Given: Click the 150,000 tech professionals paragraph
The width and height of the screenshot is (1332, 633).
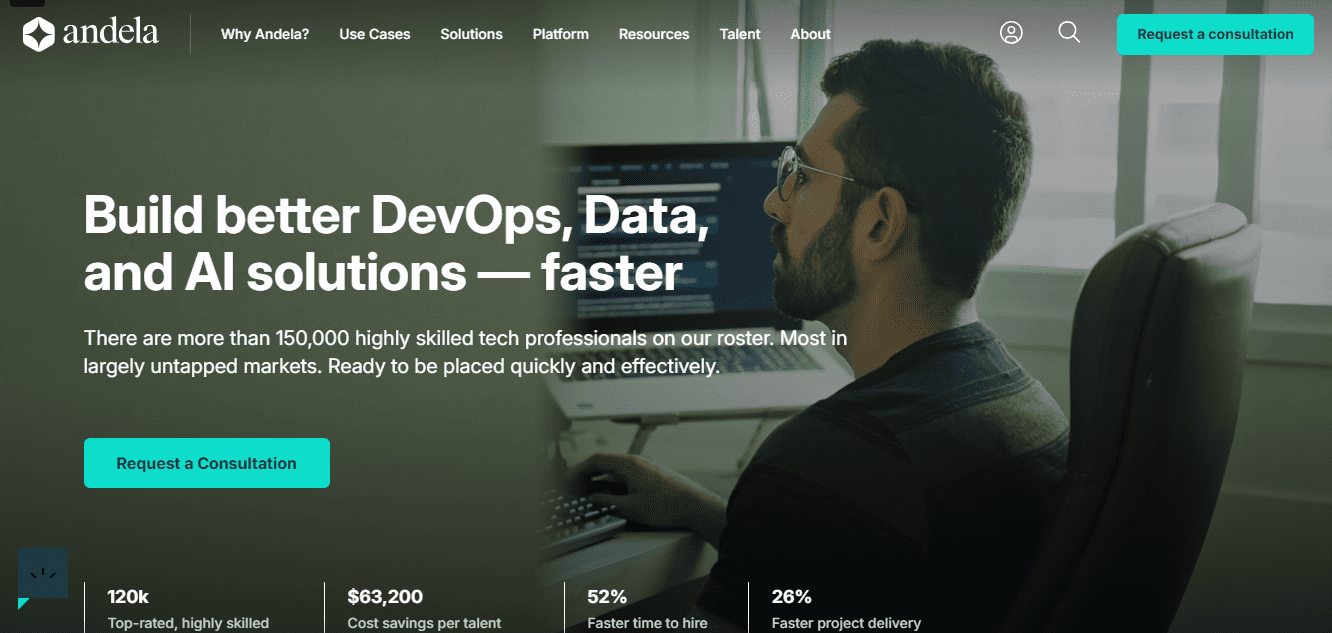Looking at the screenshot, I should point(465,352).
